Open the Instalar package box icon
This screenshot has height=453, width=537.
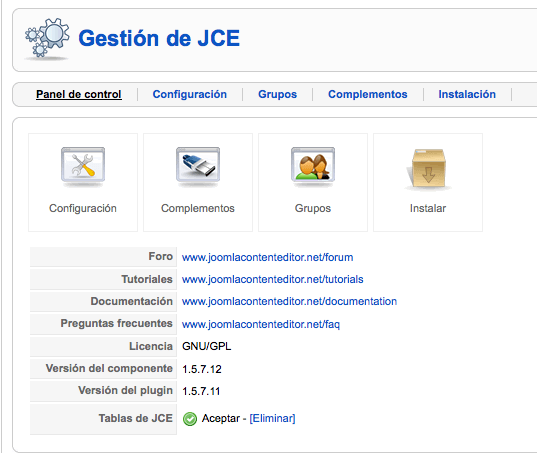click(428, 168)
